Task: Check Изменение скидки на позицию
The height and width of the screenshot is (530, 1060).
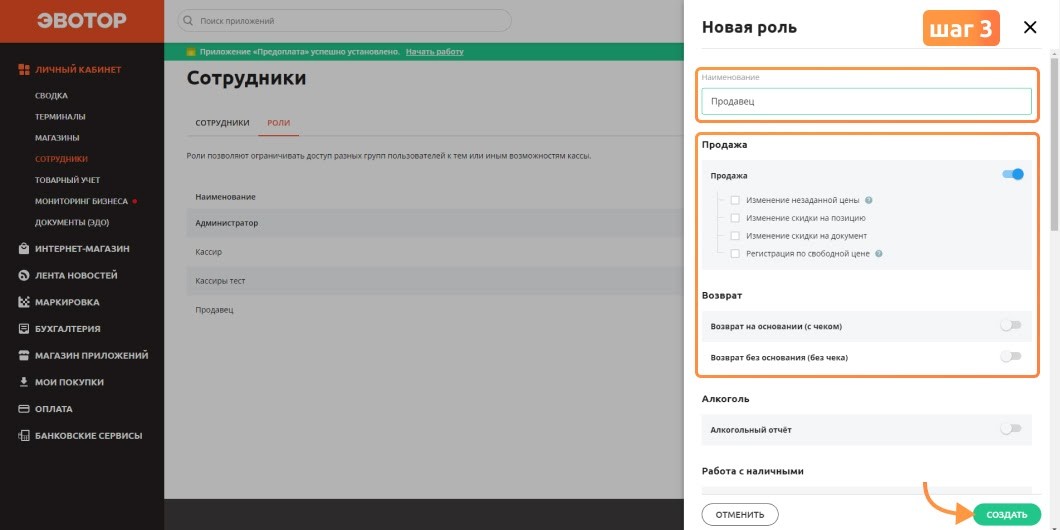Action: pyautogui.click(x=735, y=218)
